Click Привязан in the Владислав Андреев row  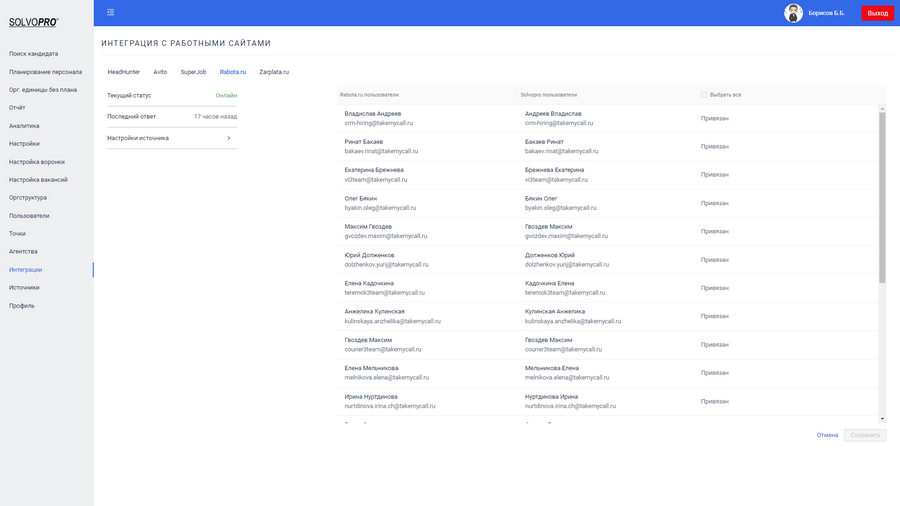click(x=715, y=118)
